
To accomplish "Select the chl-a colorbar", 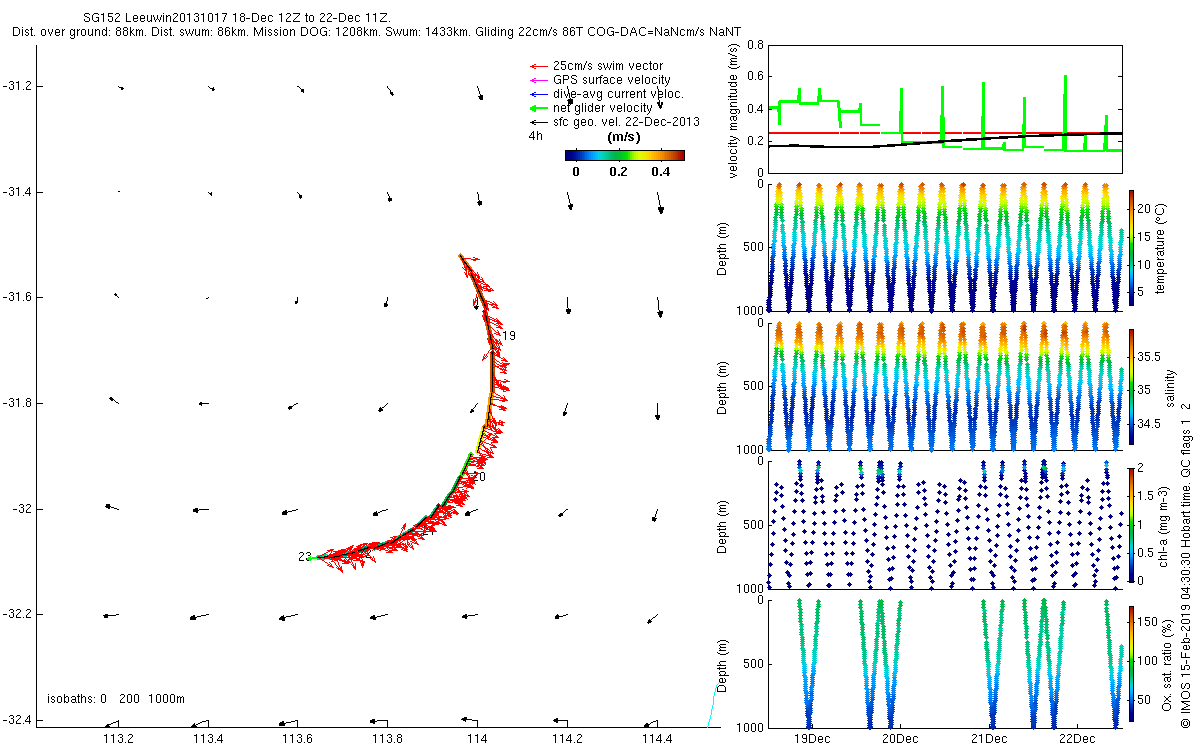I will pos(1132,524).
